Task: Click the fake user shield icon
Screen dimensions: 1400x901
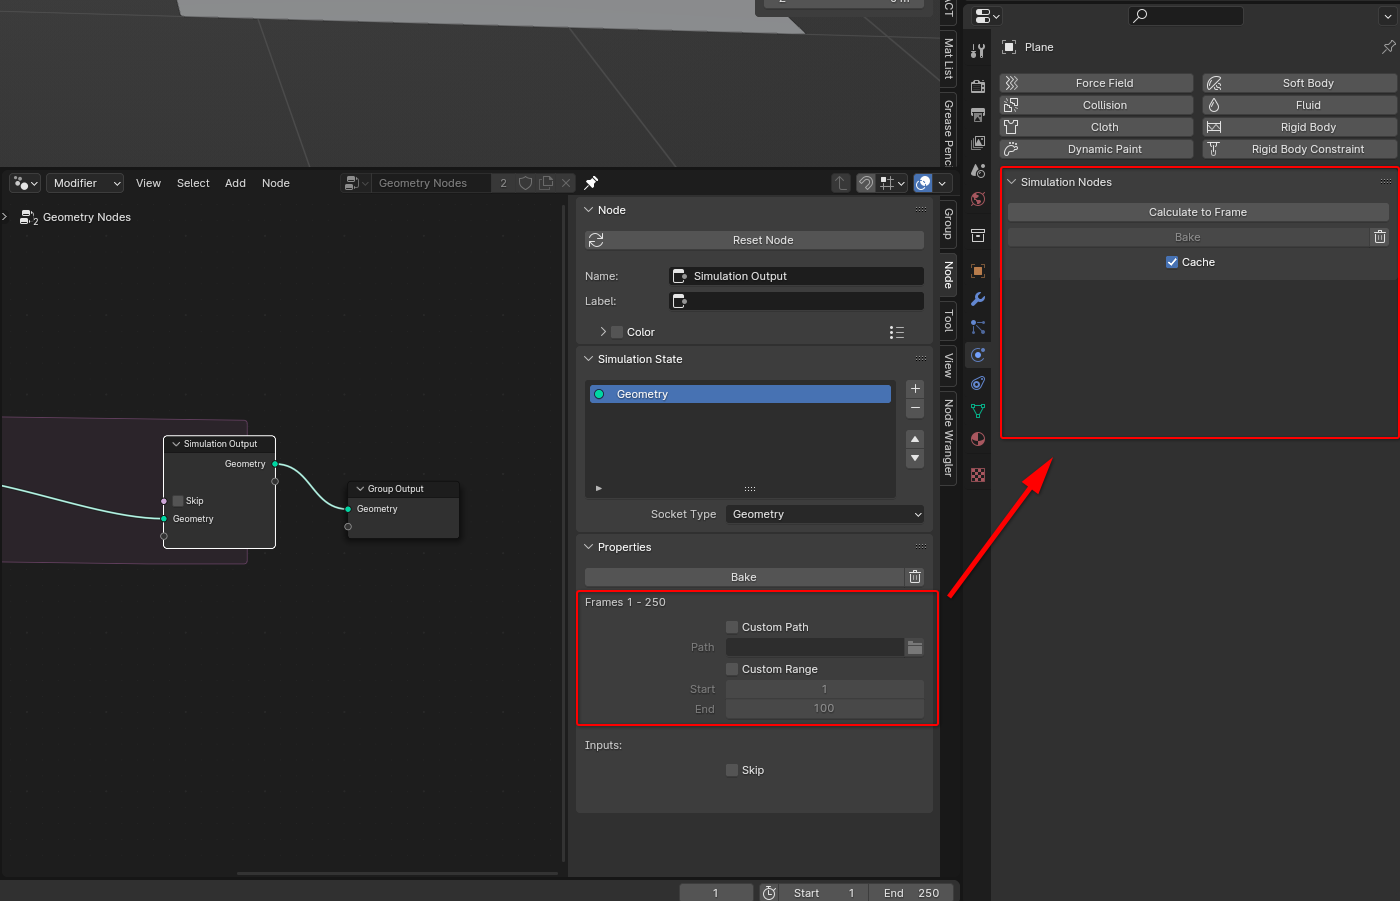Action: pos(525,183)
